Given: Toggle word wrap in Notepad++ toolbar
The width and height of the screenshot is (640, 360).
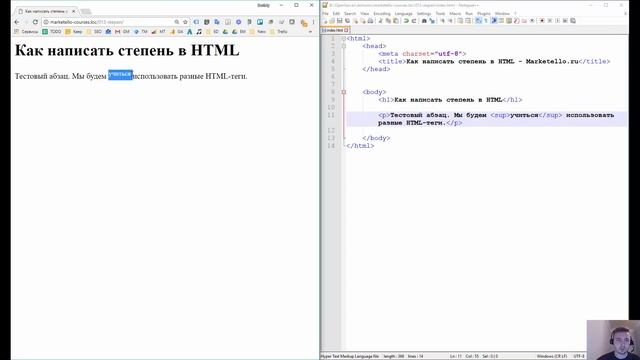Looking at the screenshot, I should click(478, 20).
